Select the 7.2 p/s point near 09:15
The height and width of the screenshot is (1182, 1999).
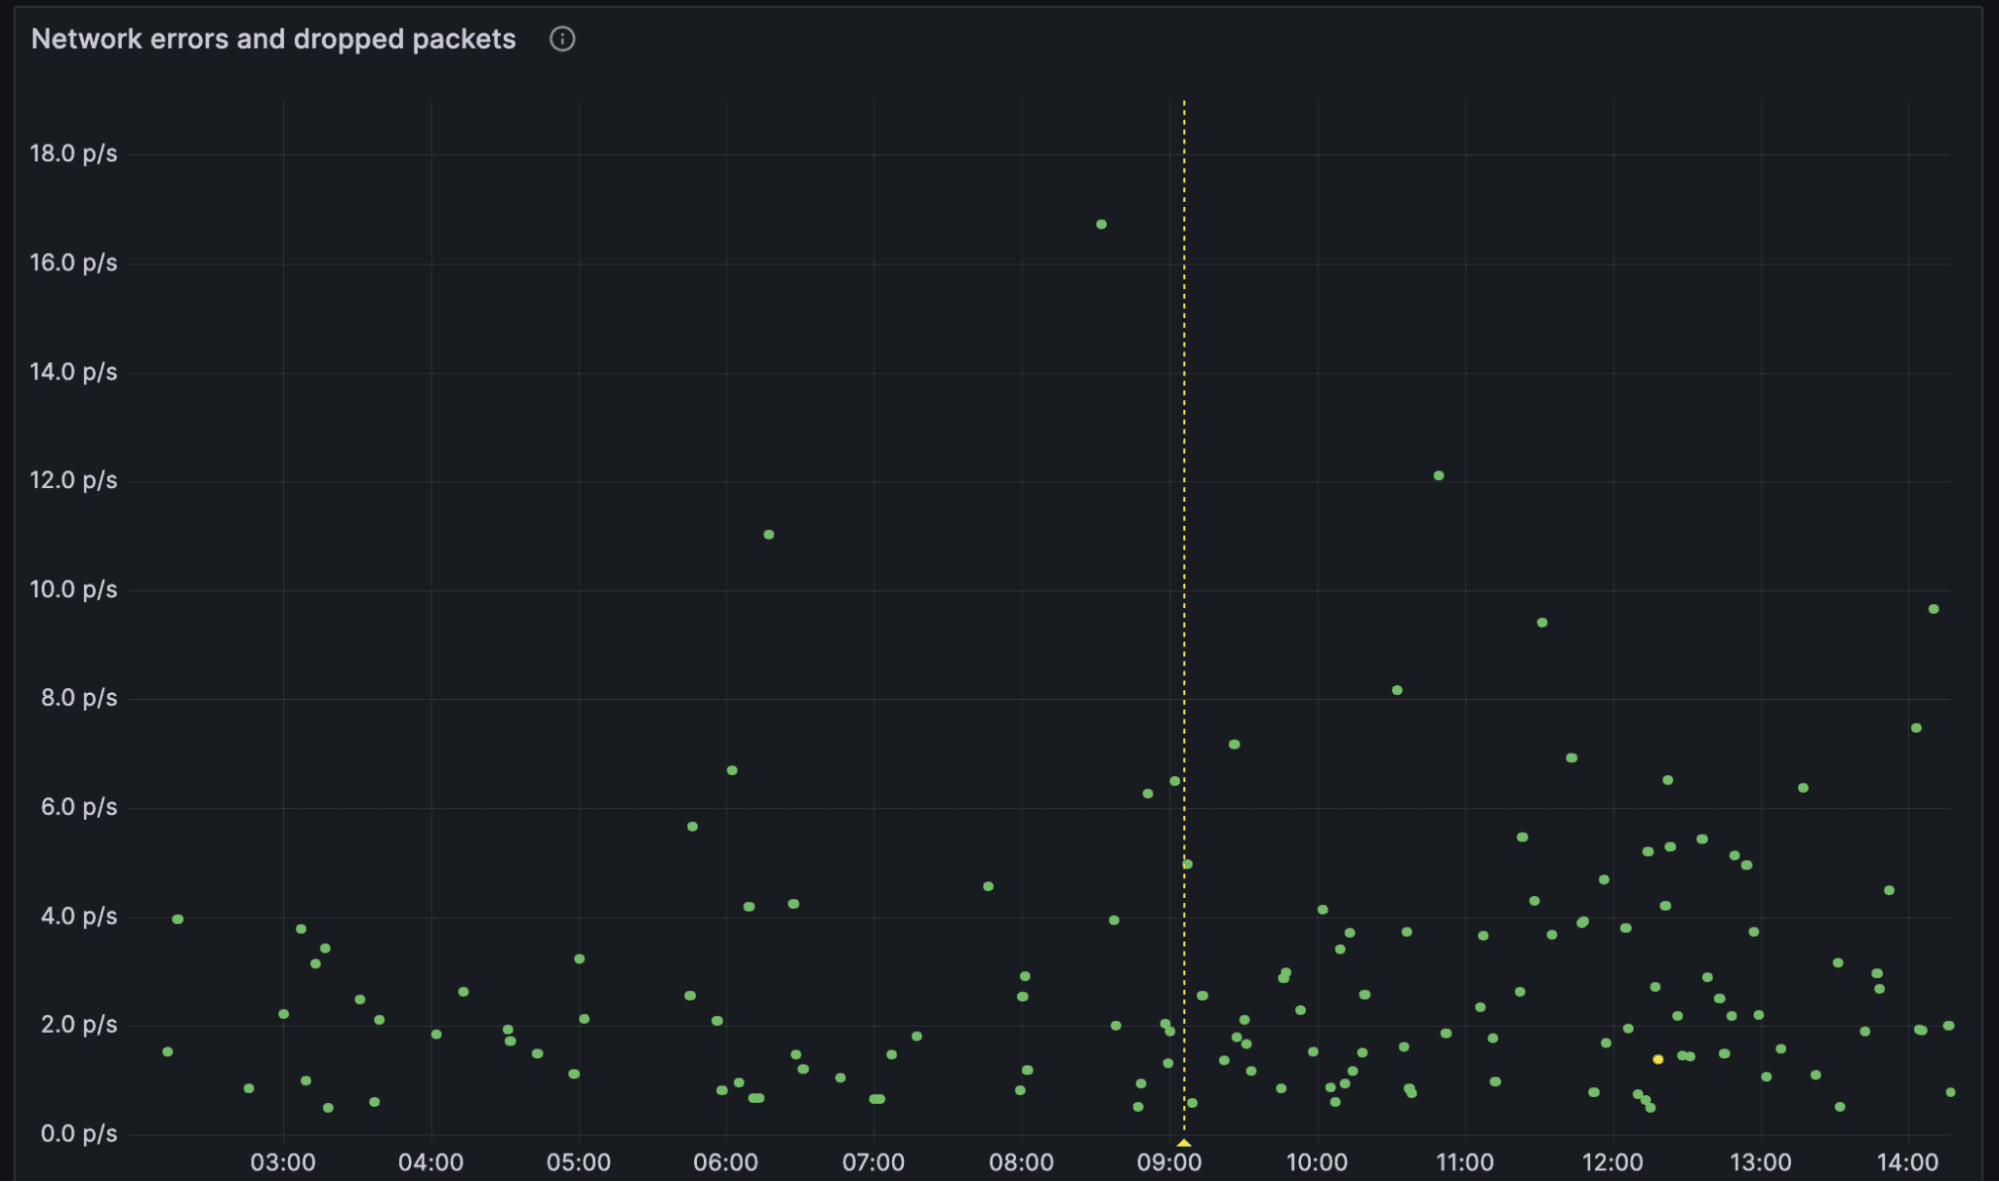click(1233, 743)
